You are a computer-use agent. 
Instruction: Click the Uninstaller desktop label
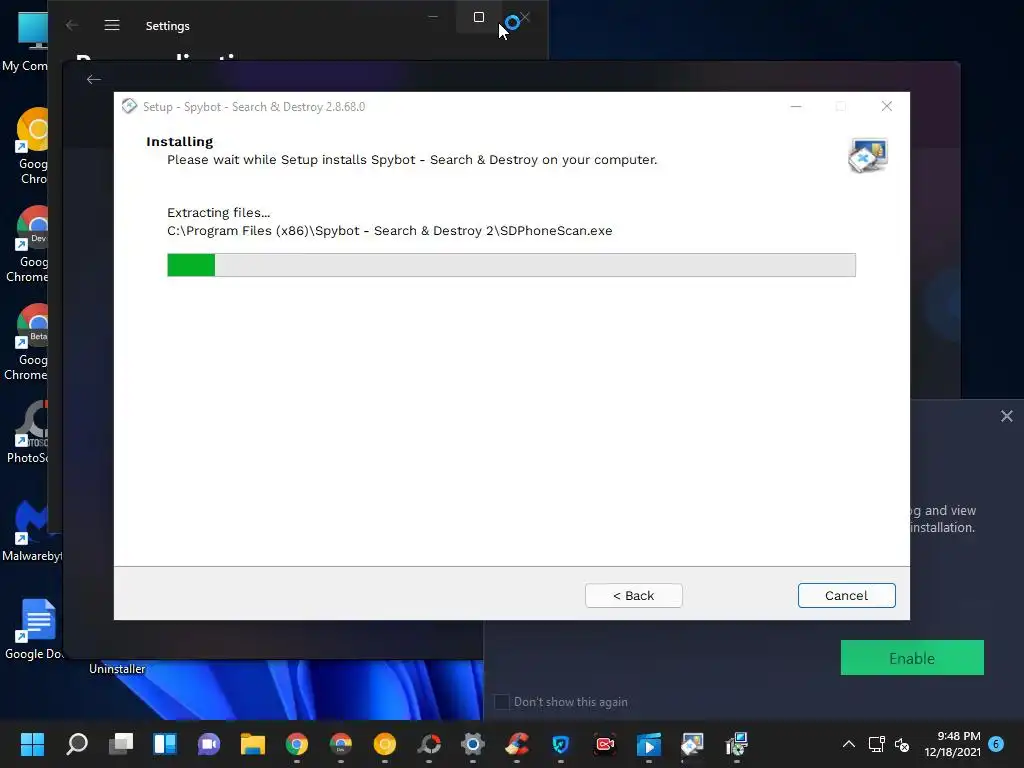(117, 669)
